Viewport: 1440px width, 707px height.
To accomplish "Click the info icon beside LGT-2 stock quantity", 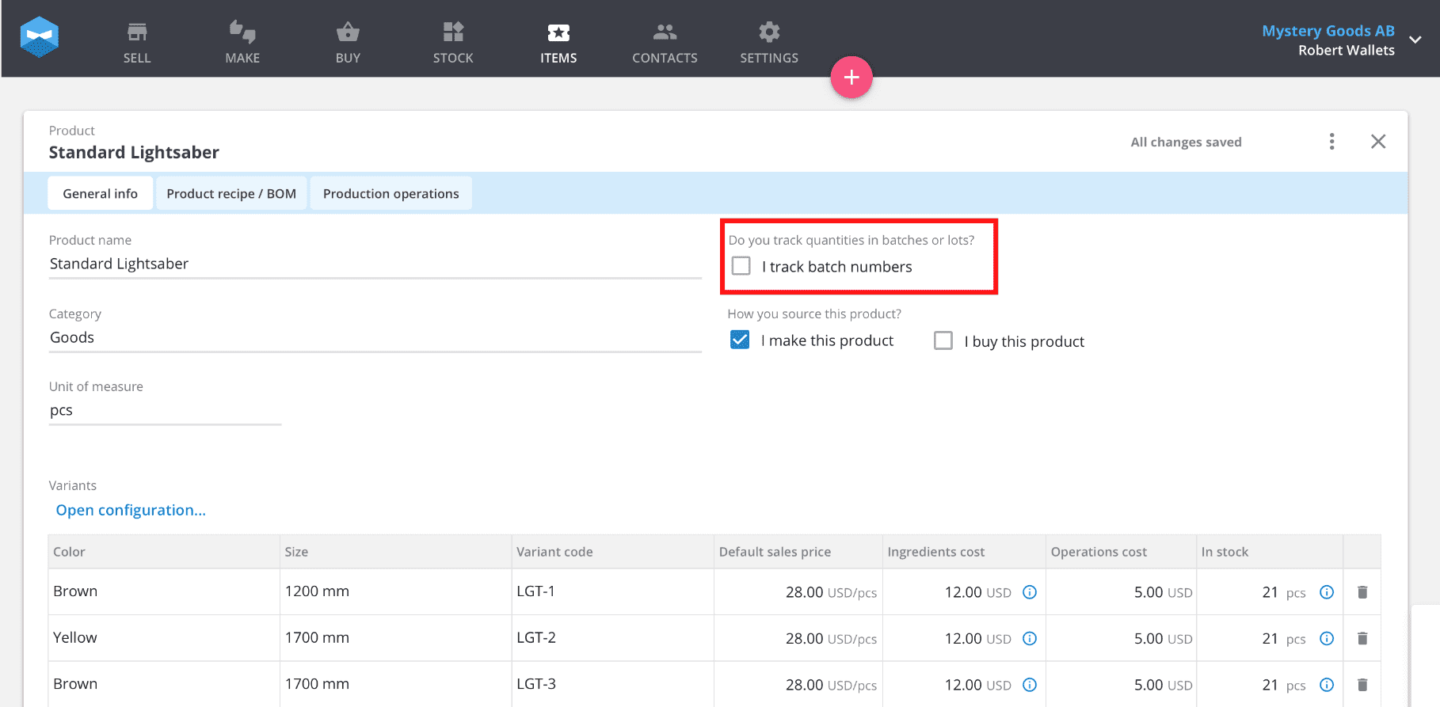I will [1326, 638].
